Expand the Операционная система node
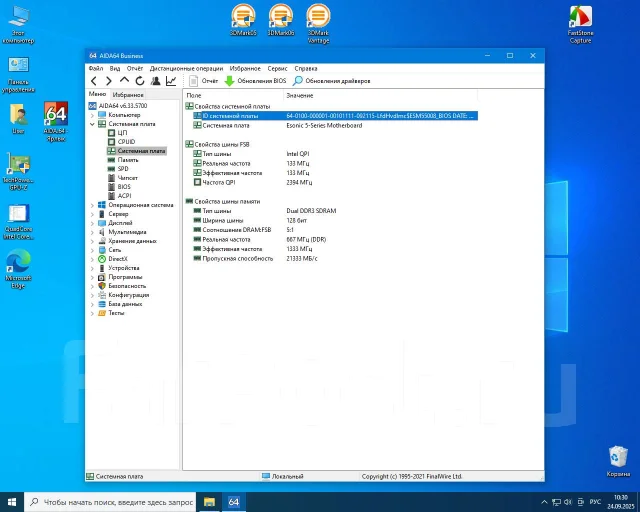 (92, 205)
